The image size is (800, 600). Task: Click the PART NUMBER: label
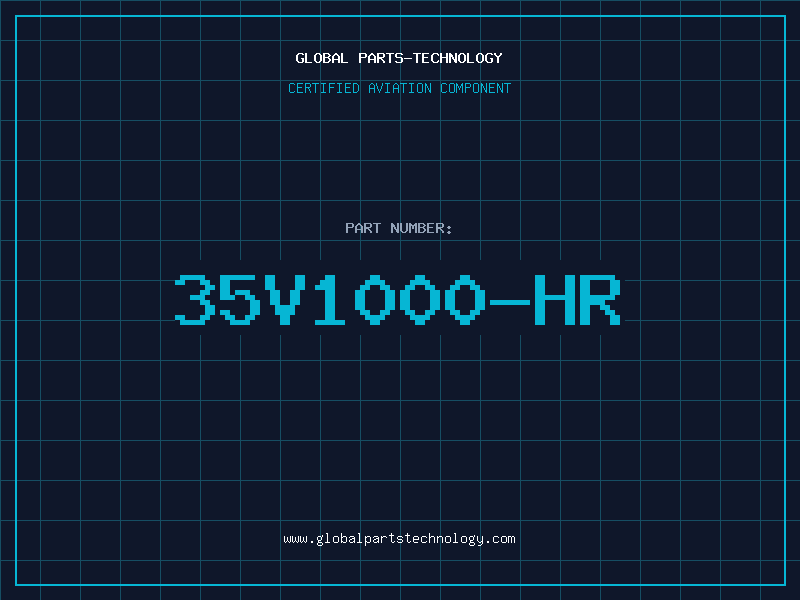click(x=398, y=228)
